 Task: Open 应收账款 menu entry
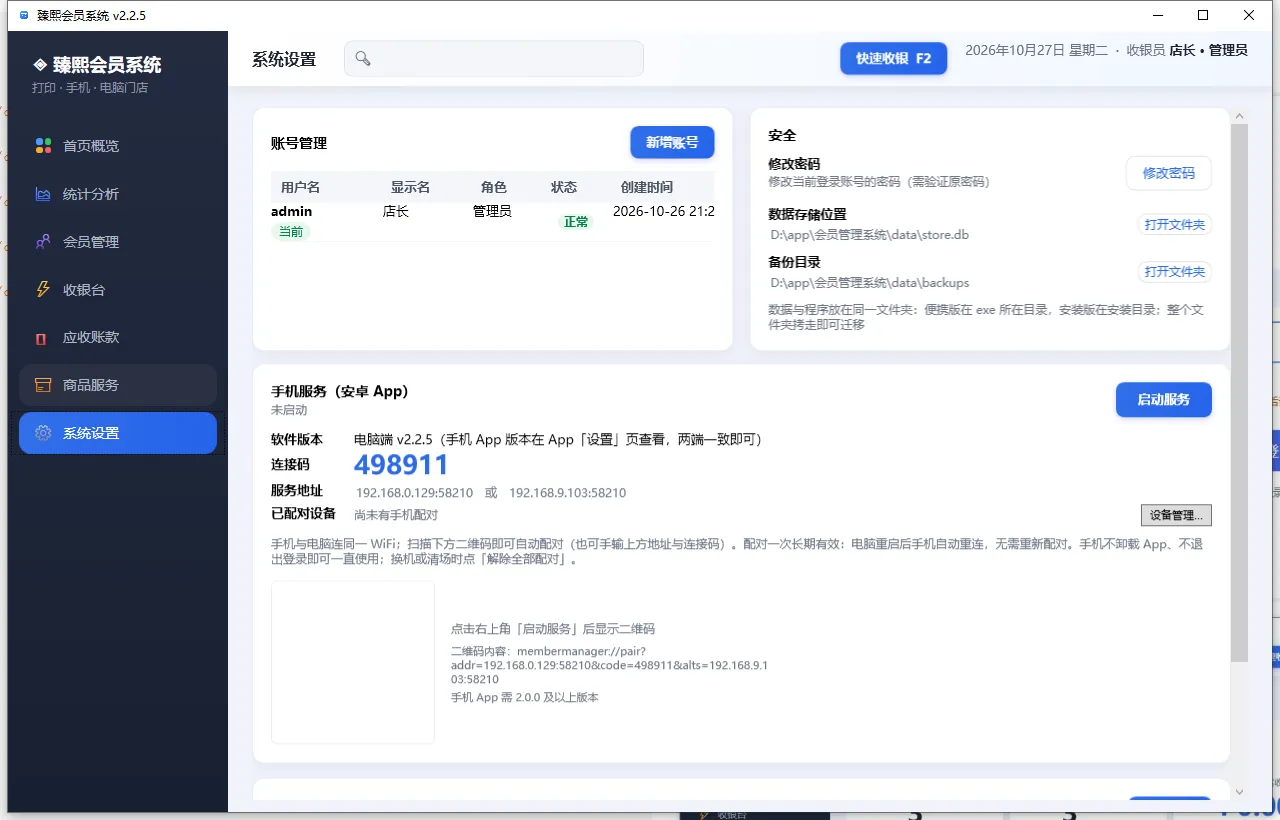coord(118,337)
